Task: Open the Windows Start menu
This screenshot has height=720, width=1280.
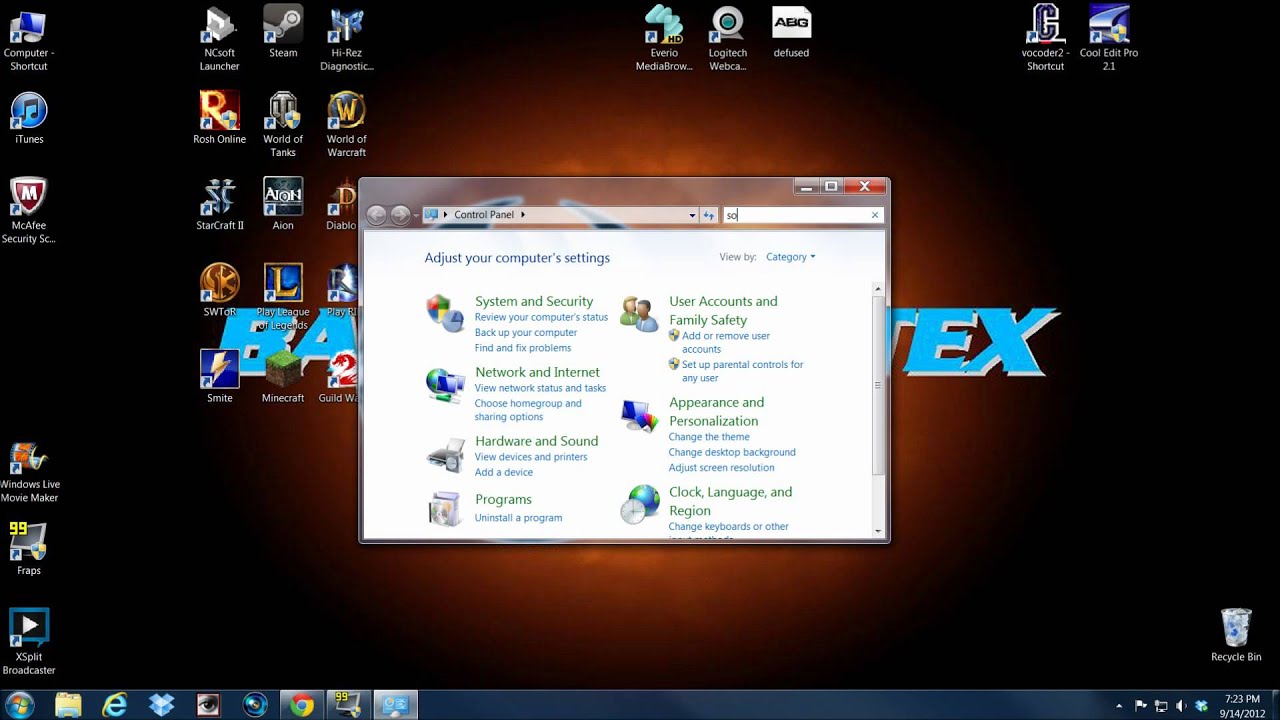Action: point(19,705)
